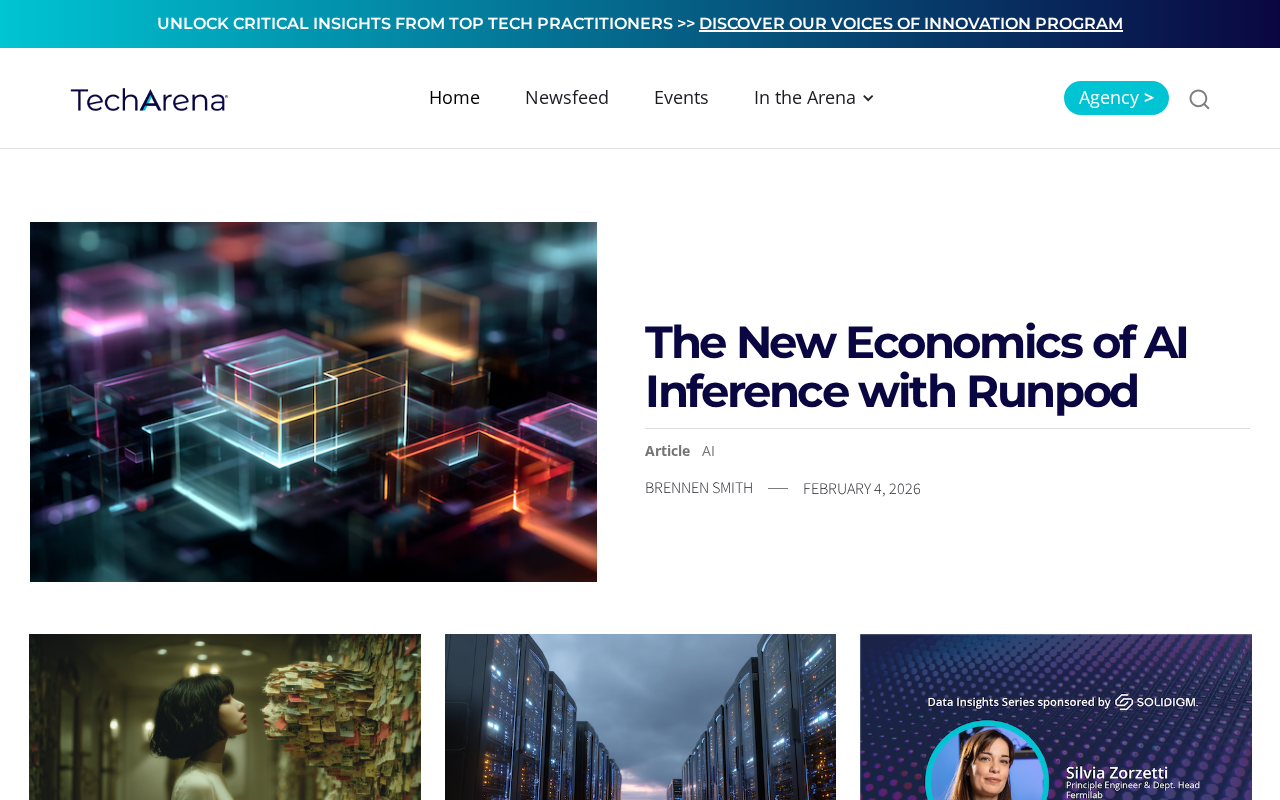Screen dimensions: 1280x800
Task: Go to the Home menu item
Action: point(454,98)
